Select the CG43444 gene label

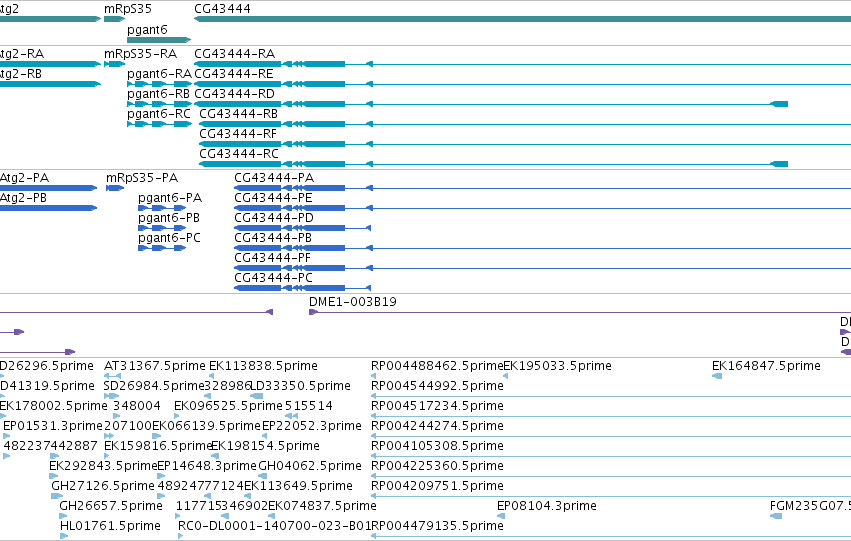(223, 9)
